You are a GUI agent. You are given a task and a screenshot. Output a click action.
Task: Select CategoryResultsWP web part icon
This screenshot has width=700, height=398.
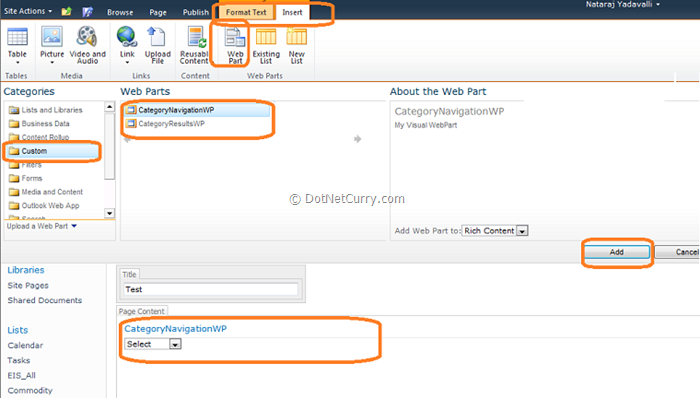click(130, 124)
